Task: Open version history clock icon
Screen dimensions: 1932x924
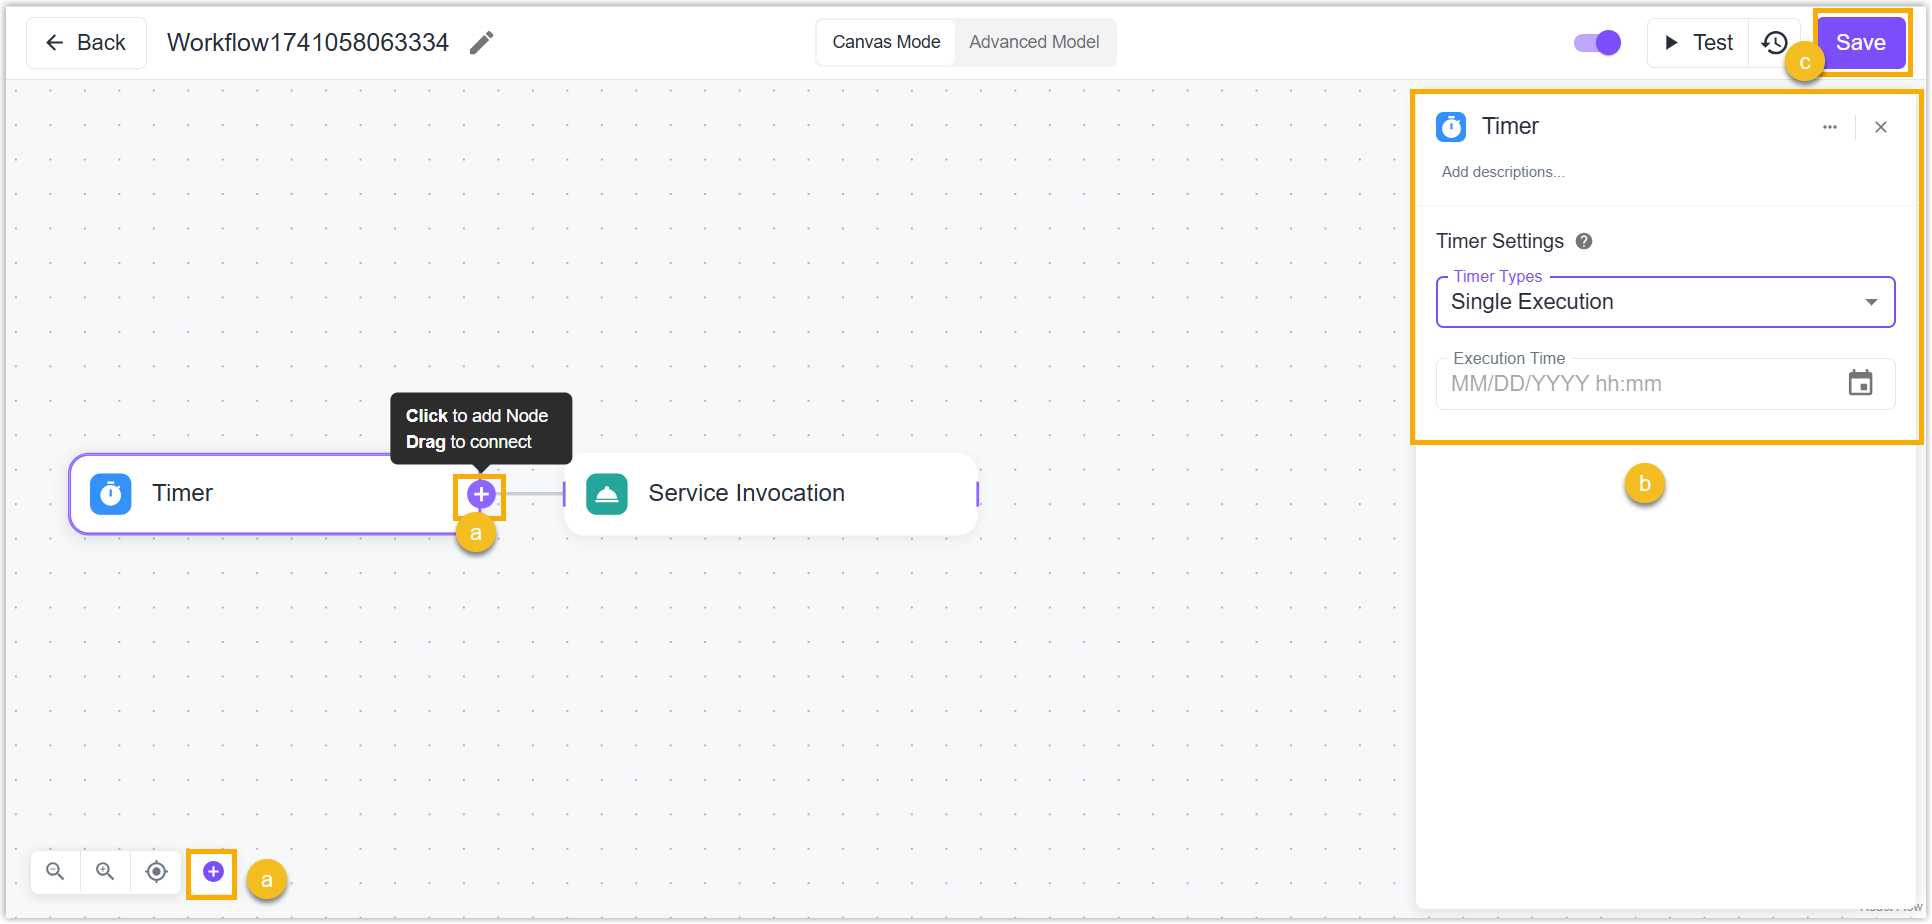Action: (1775, 42)
